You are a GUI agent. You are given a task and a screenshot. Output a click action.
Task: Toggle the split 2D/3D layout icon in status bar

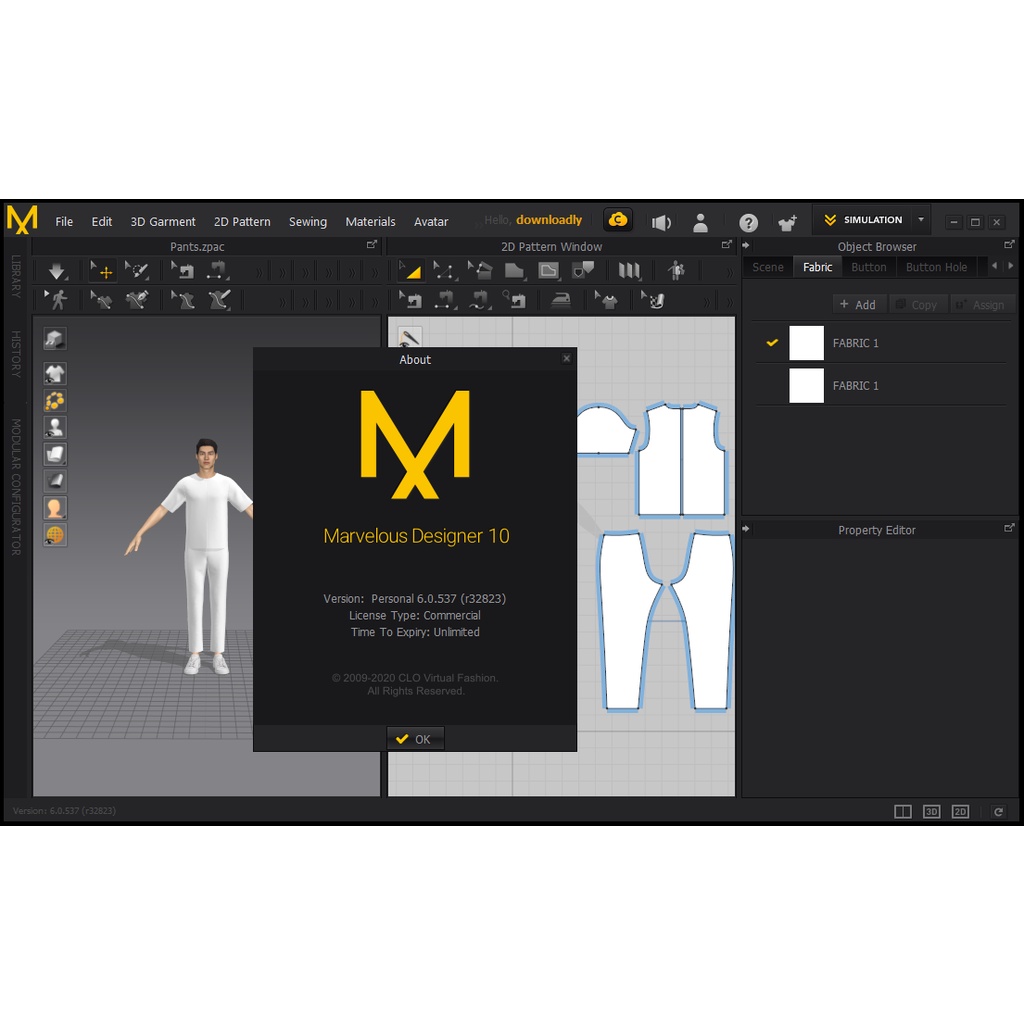903,812
